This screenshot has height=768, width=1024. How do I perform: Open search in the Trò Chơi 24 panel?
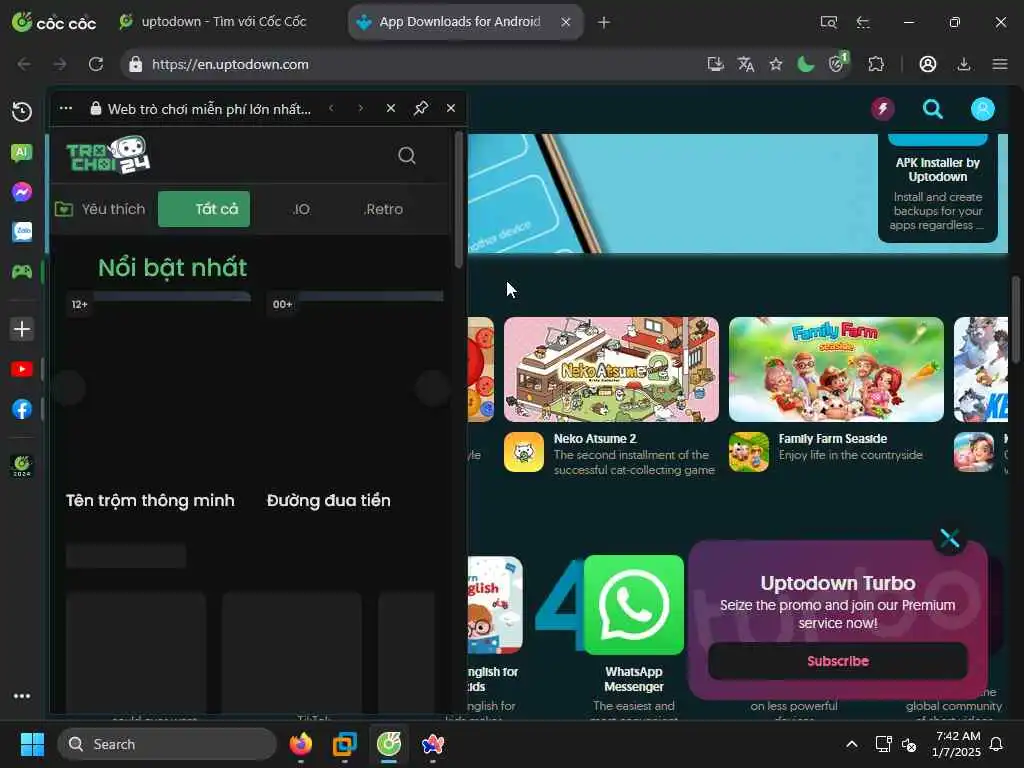pos(406,155)
